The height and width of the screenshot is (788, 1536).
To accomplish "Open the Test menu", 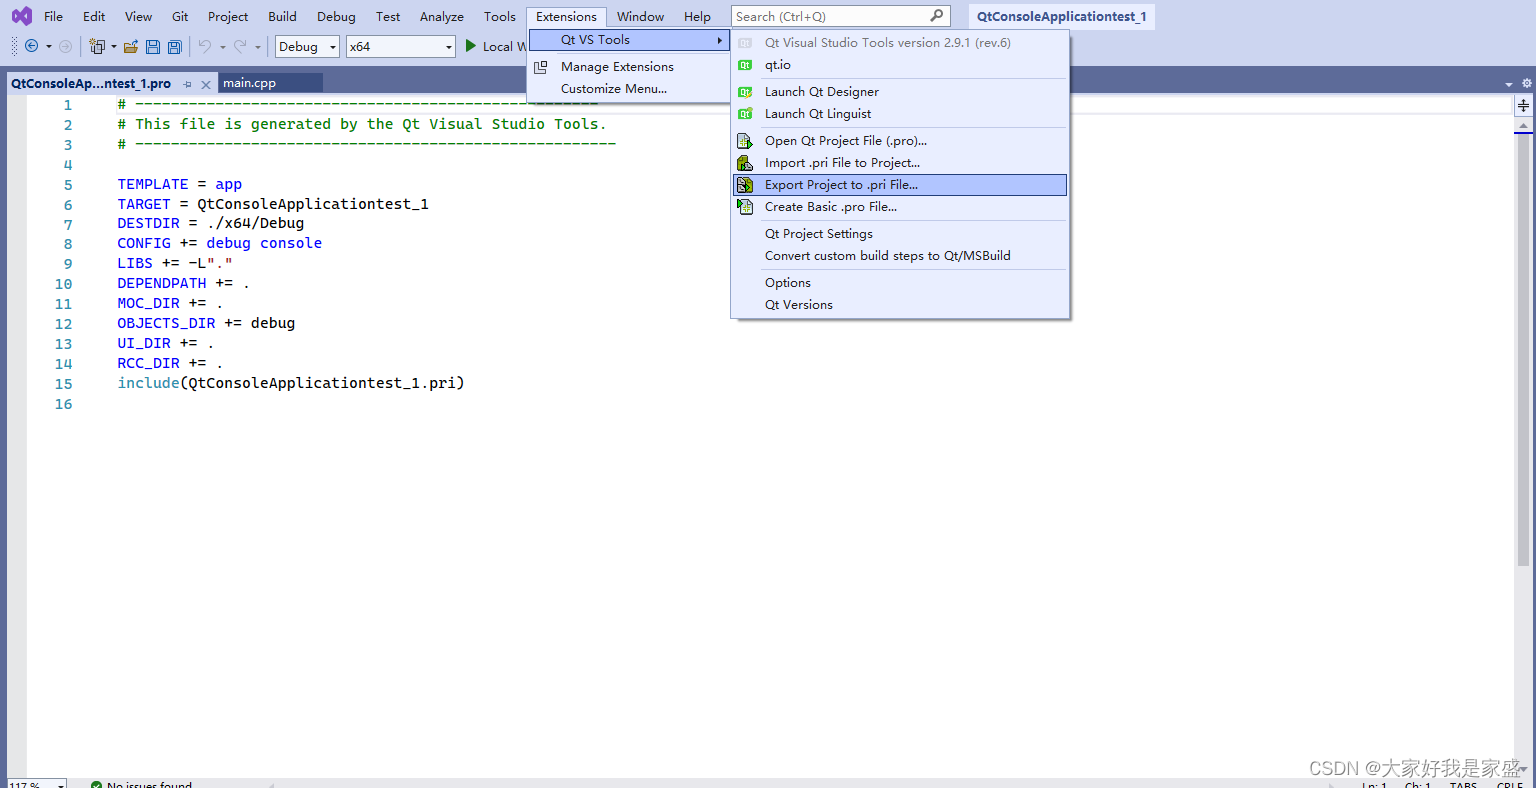I will pyautogui.click(x=388, y=16).
